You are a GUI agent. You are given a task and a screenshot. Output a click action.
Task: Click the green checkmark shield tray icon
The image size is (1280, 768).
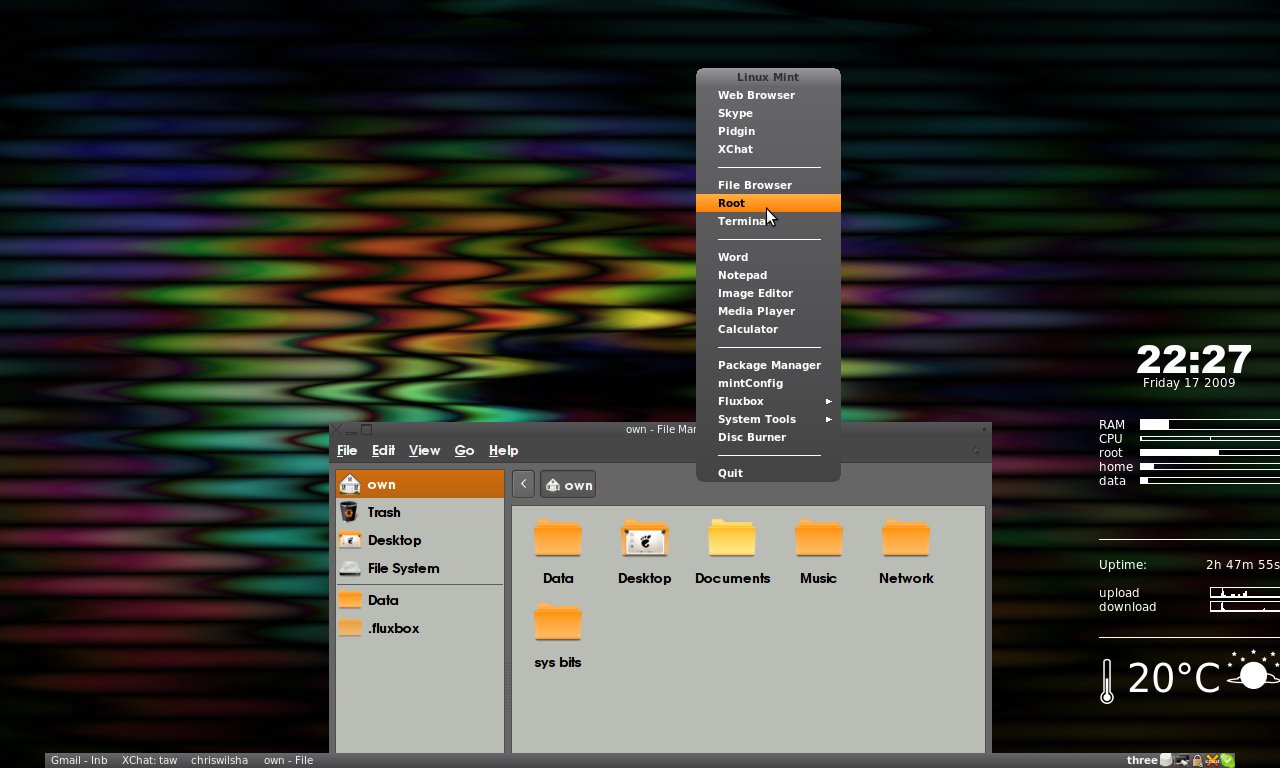pos(1227,760)
